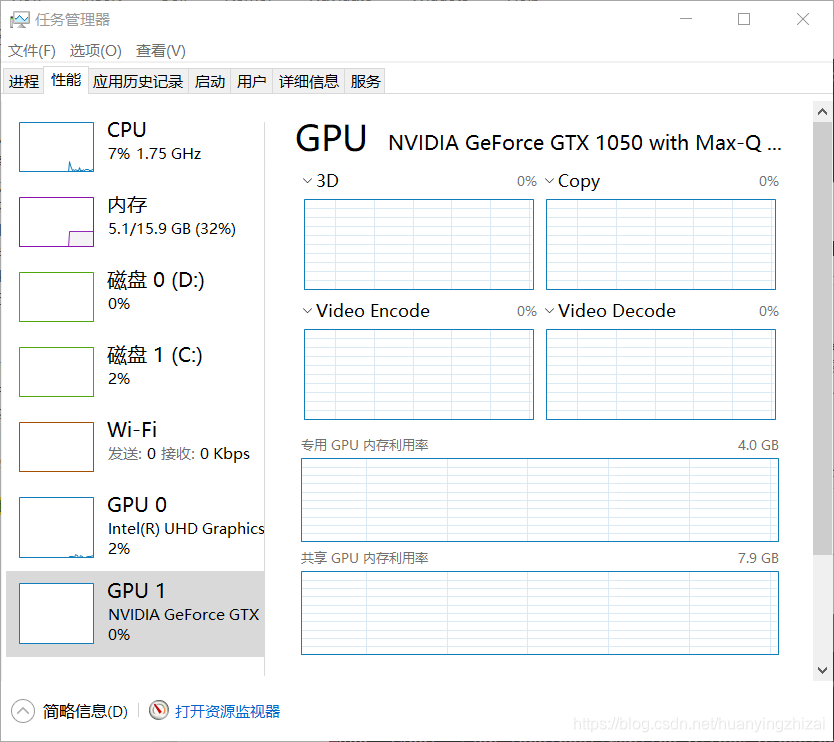Switch to the 进程 tab
The height and width of the screenshot is (742, 834).
[x=23, y=81]
